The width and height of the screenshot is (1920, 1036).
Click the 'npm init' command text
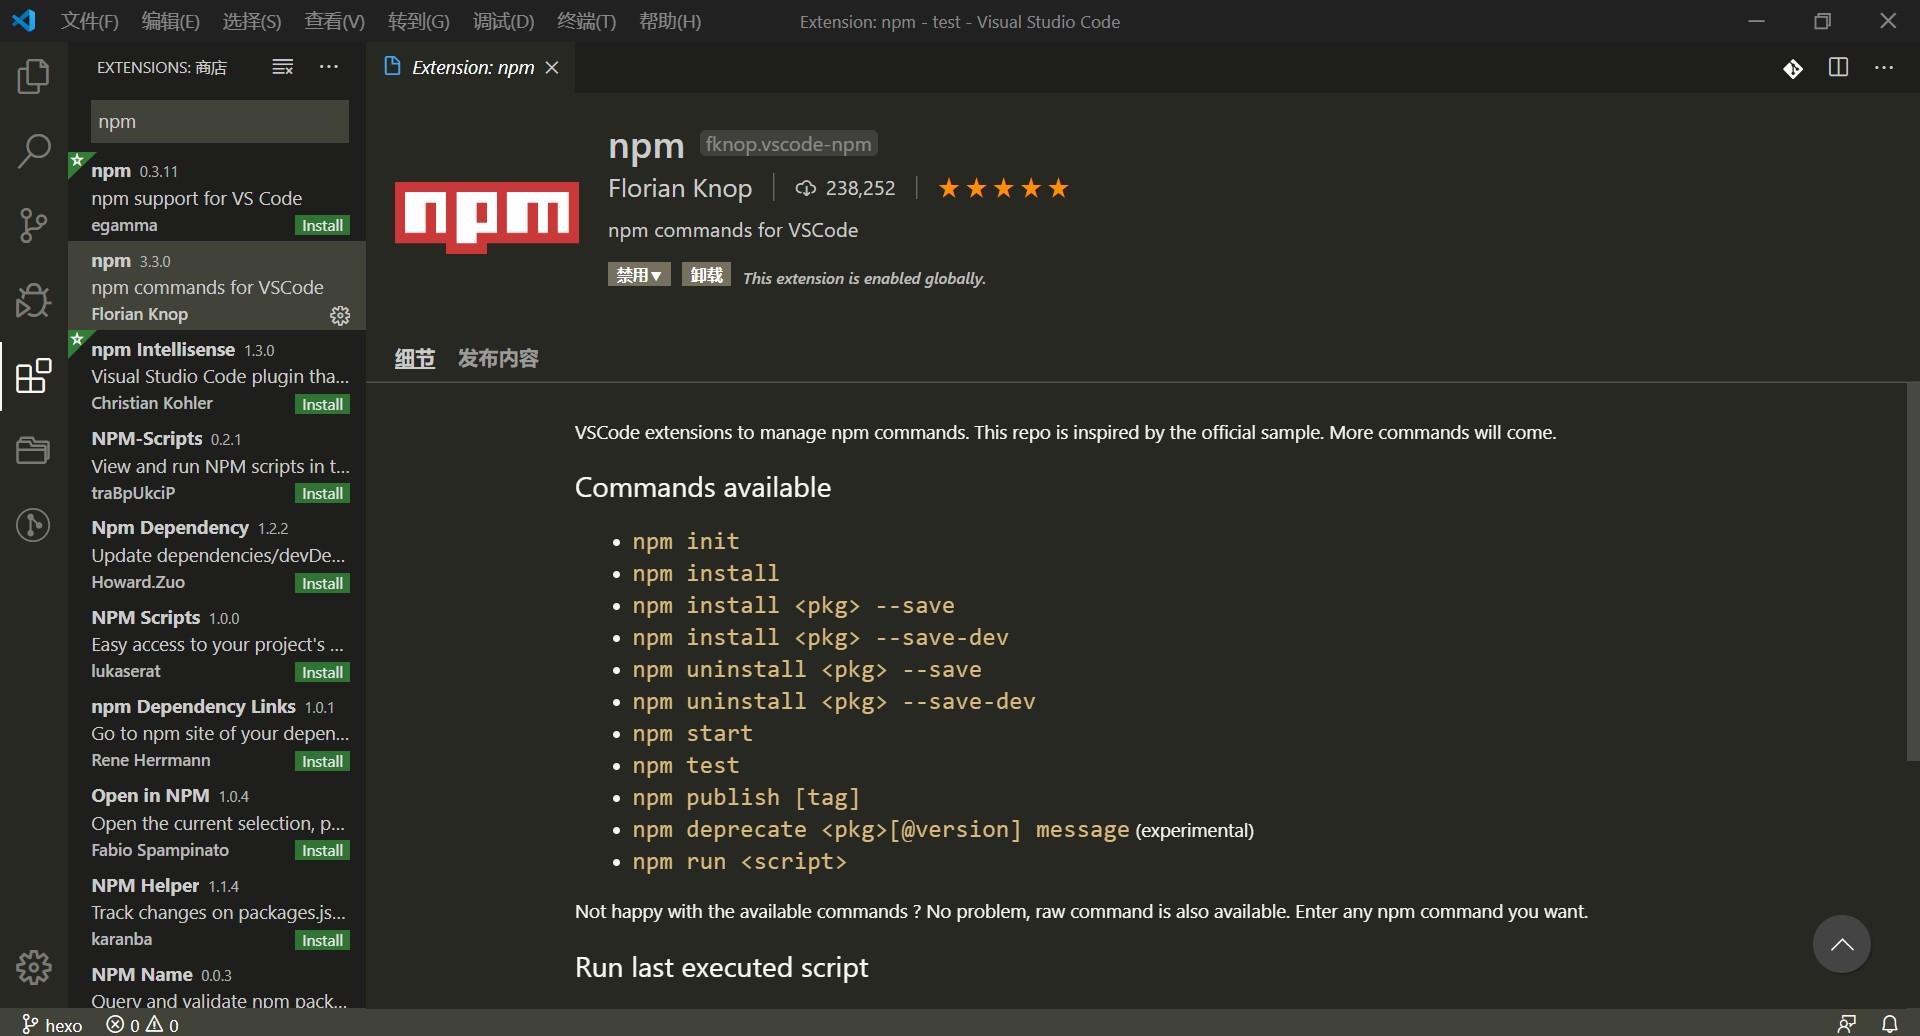pos(686,541)
